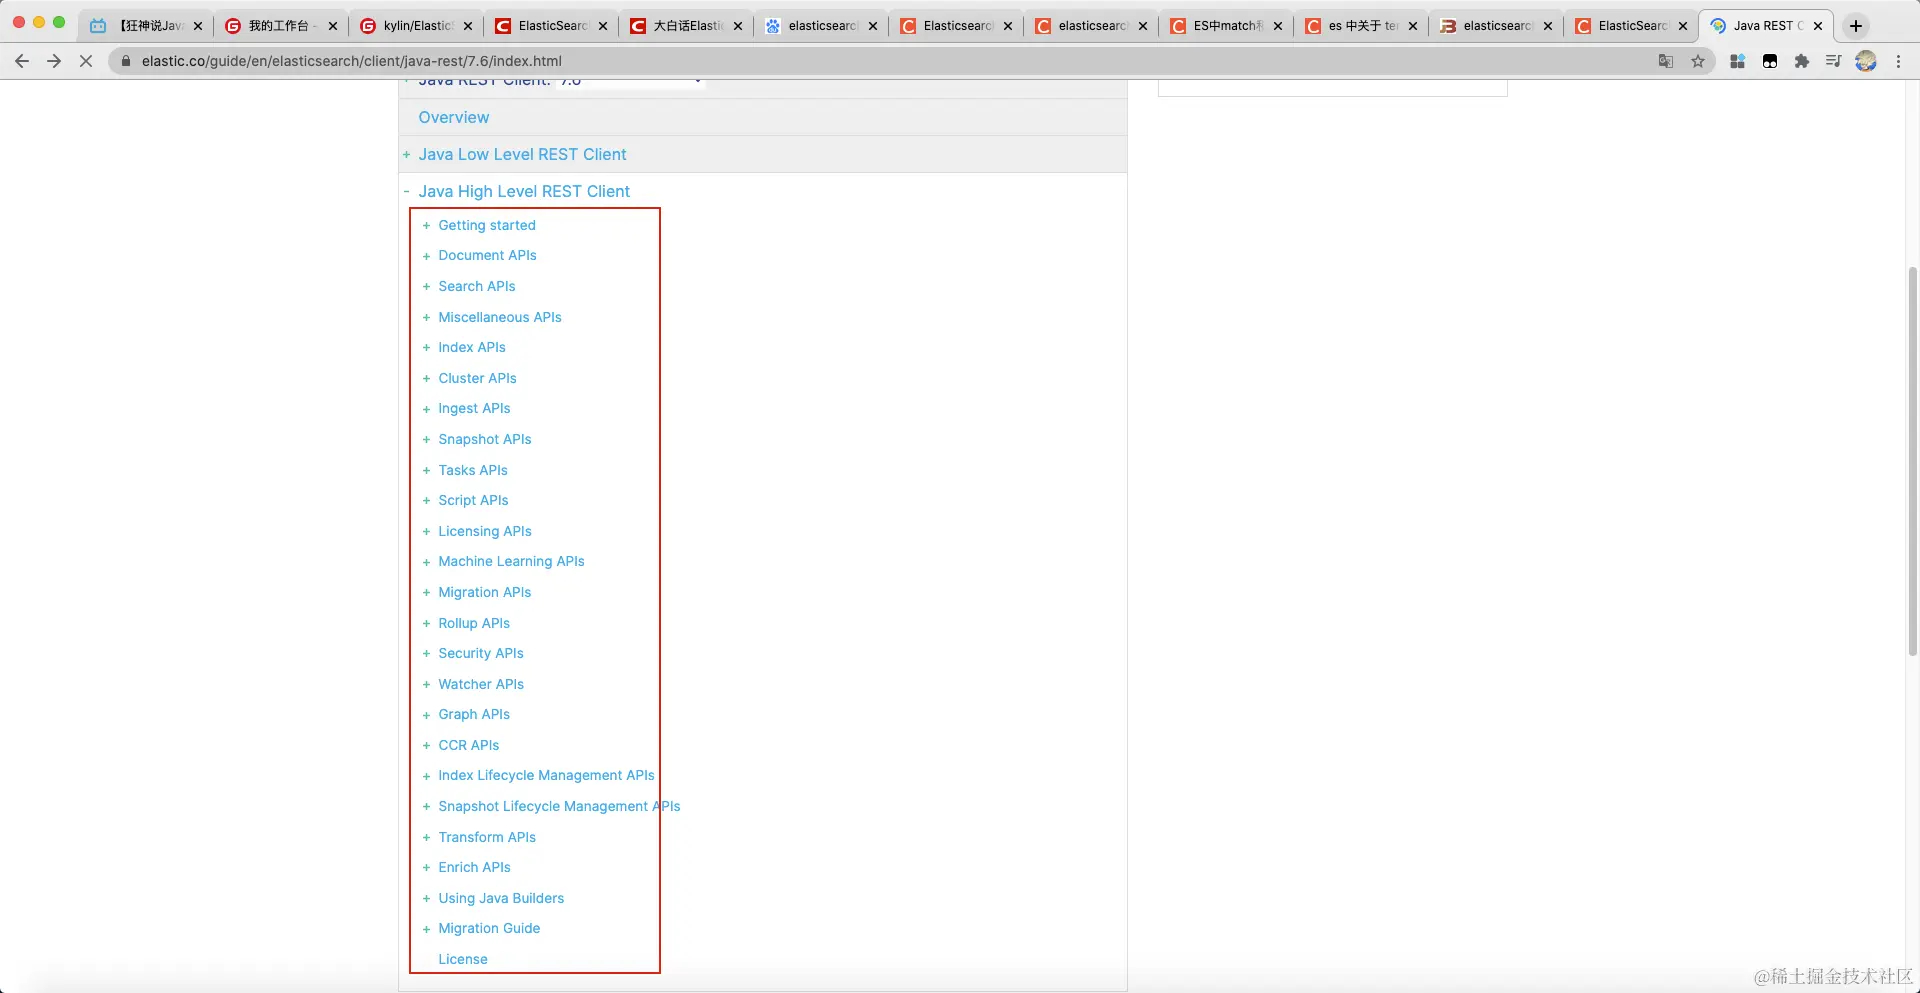Open the Rollup APIs link
Image resolution: width=1920 pixels, height=993 pixels.
point(474,623)
